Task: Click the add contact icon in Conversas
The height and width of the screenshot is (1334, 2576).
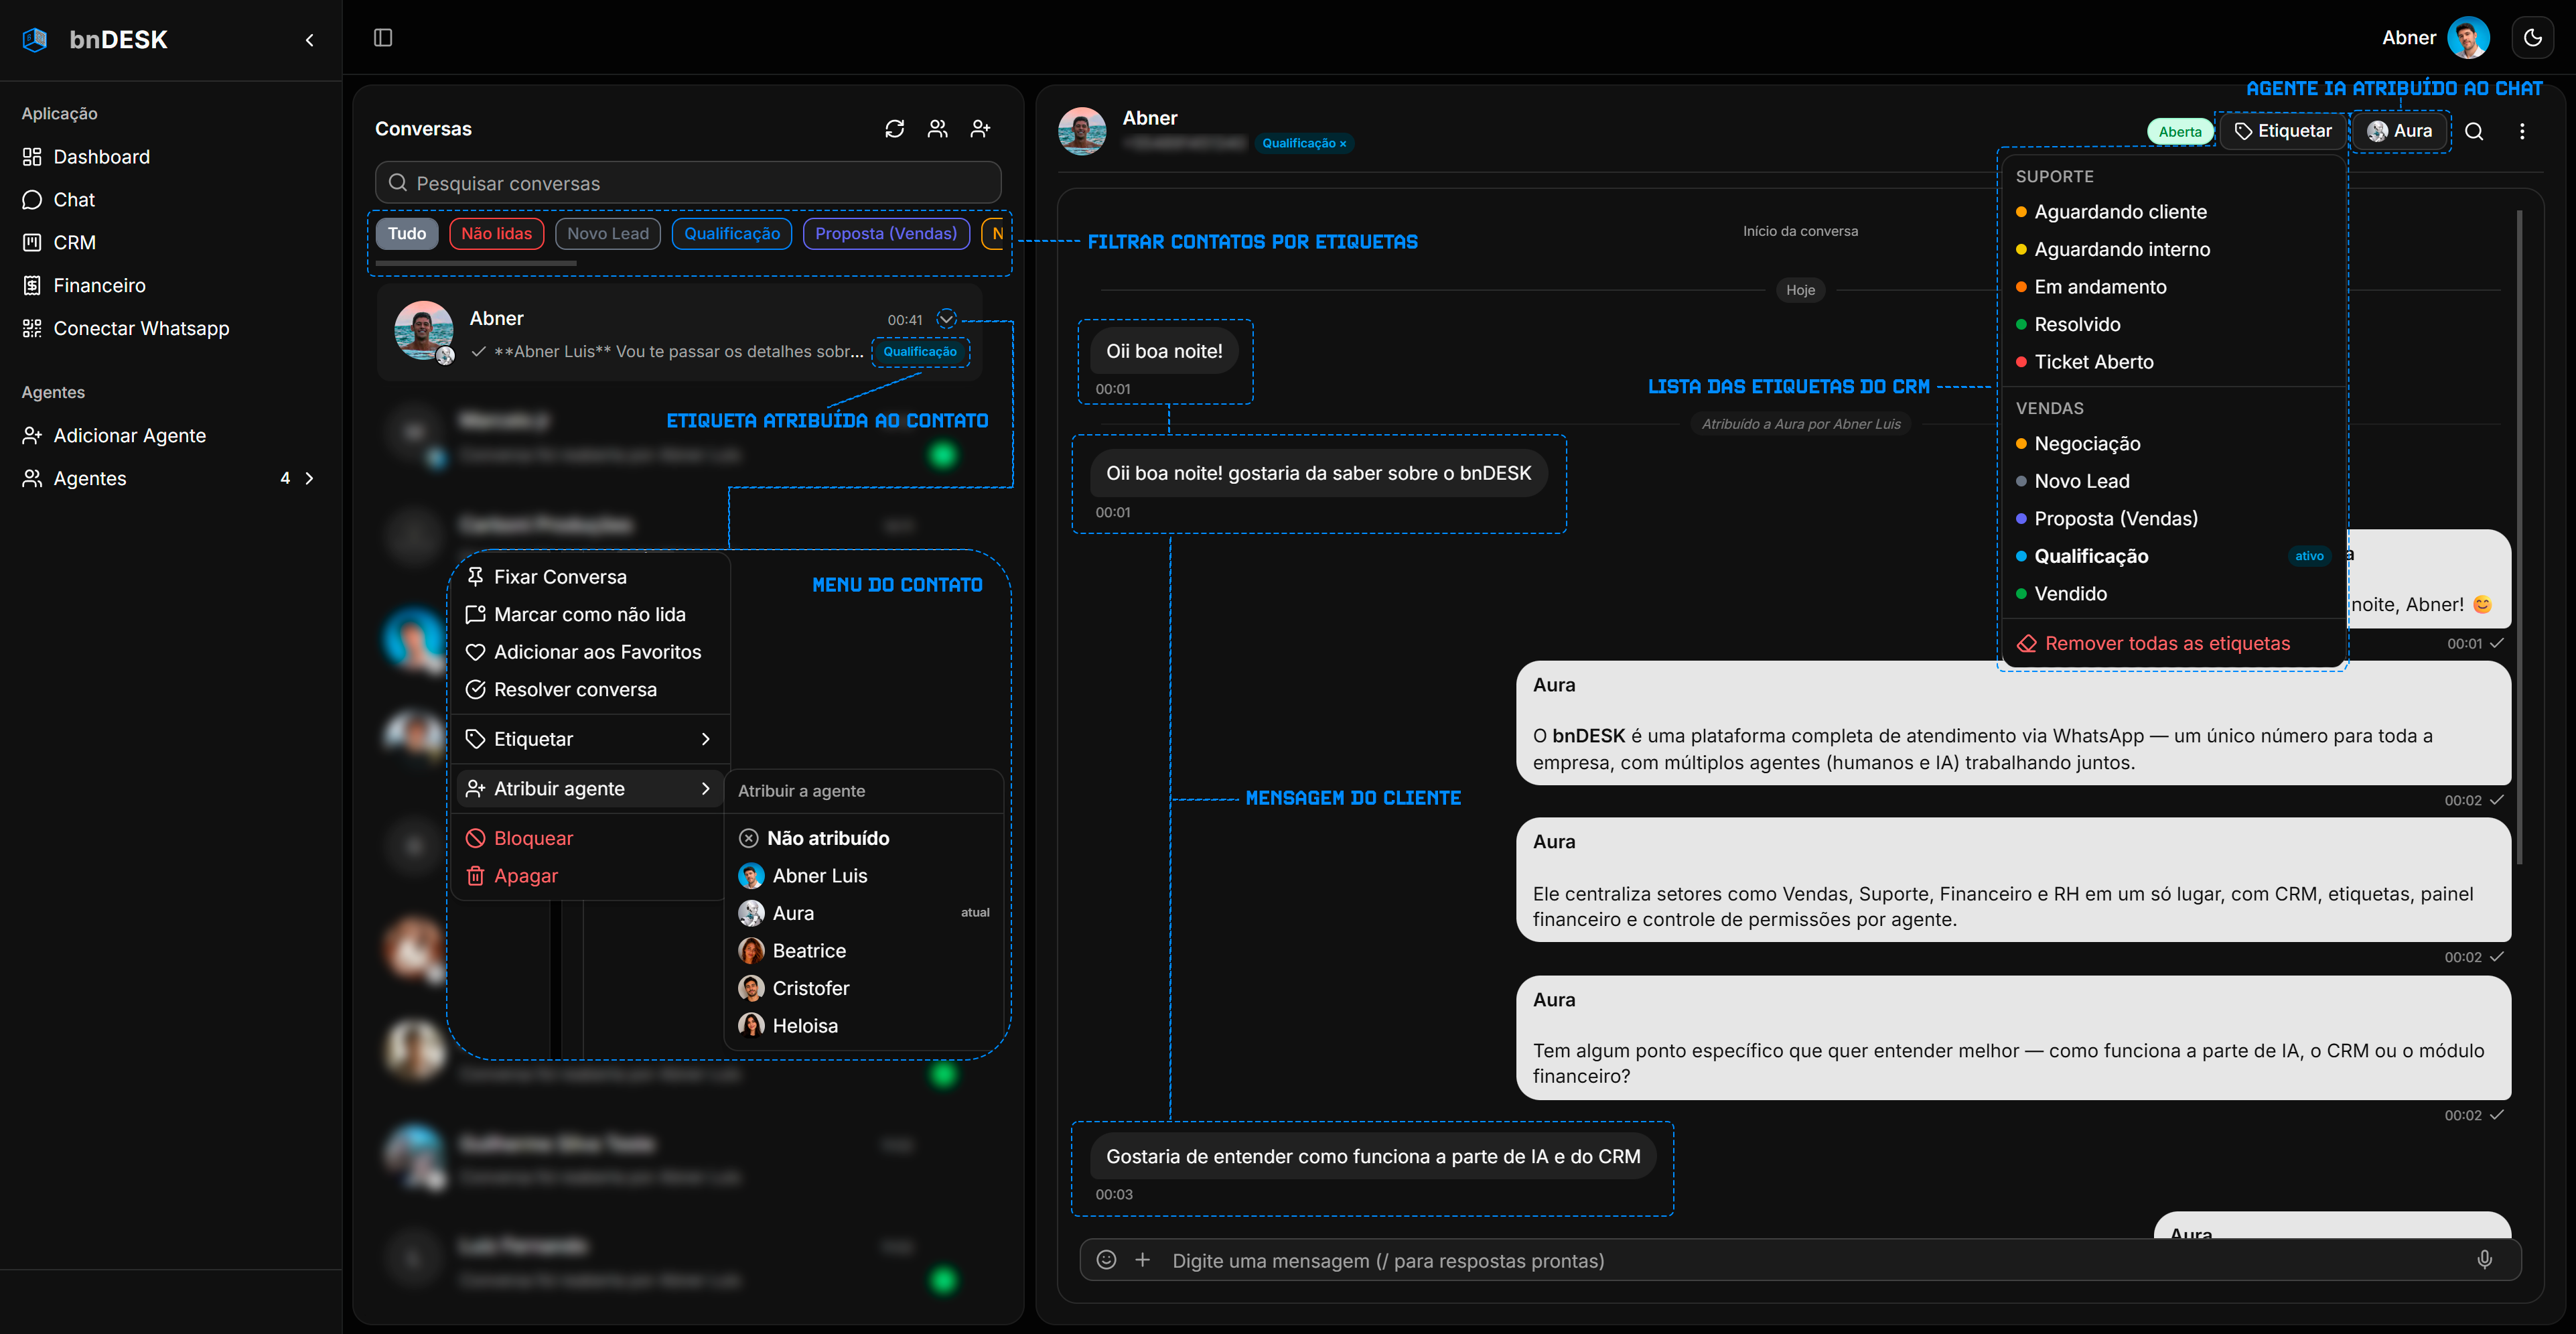Action: [980, 129]
